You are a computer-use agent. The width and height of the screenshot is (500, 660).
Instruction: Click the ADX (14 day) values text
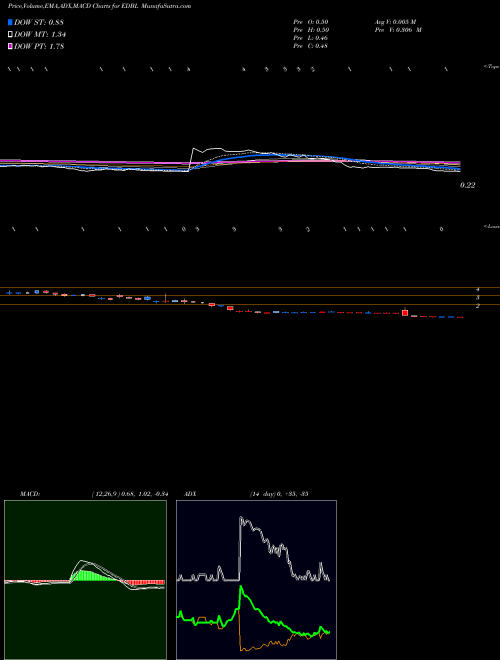pos(279,494)
